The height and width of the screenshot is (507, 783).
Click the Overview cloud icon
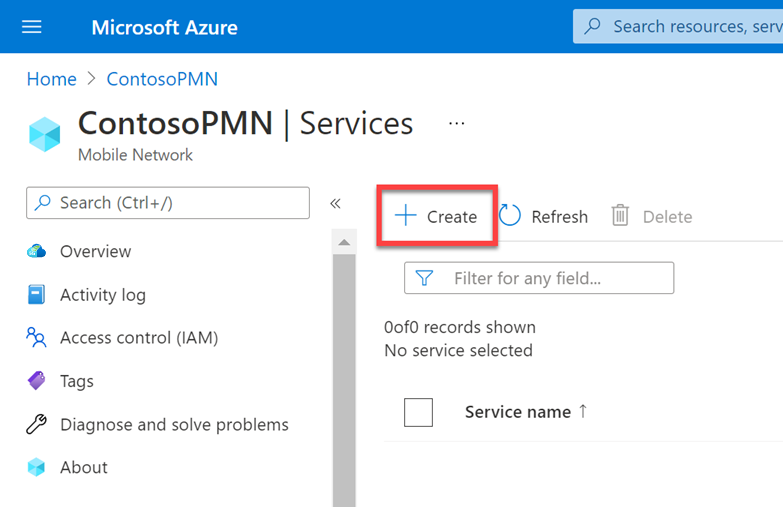point(36,251)
